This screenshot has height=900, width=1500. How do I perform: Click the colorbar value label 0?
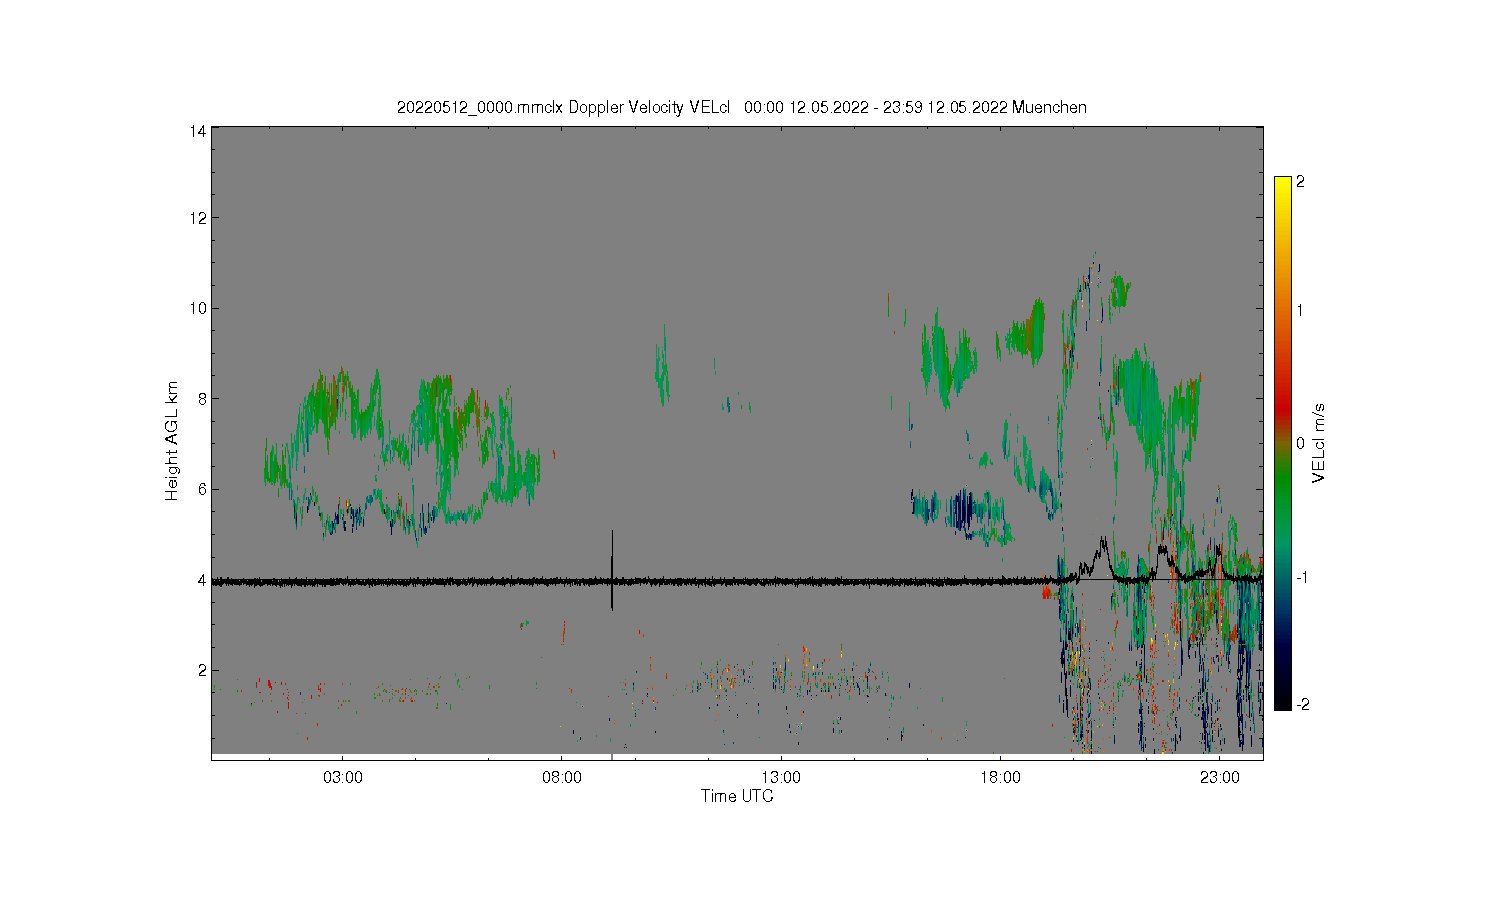pyautogui.click(x=1300, y=443)
